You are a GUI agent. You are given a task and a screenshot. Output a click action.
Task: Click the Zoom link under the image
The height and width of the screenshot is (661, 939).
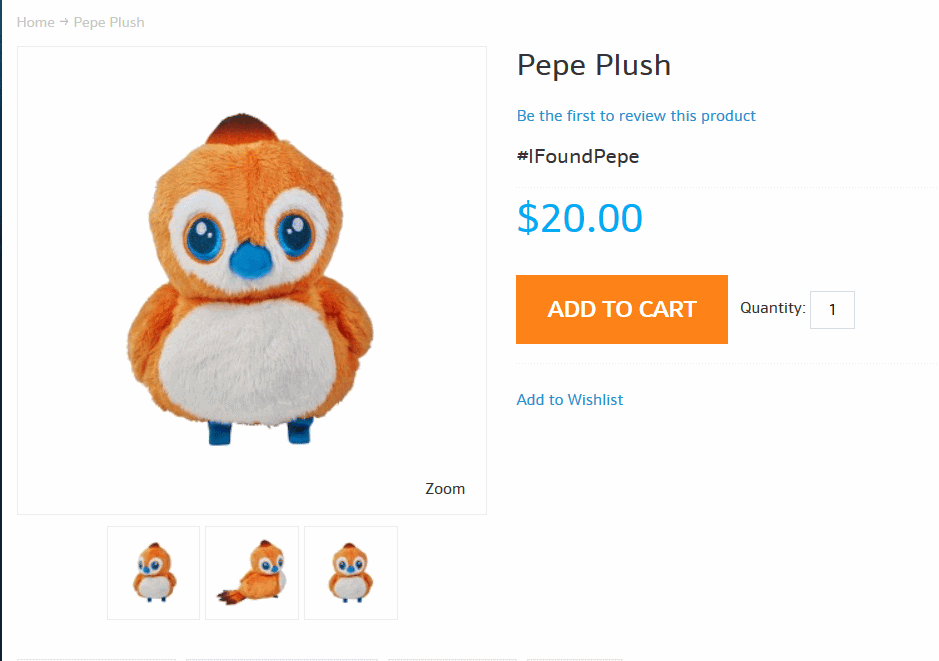pos(445,489)
